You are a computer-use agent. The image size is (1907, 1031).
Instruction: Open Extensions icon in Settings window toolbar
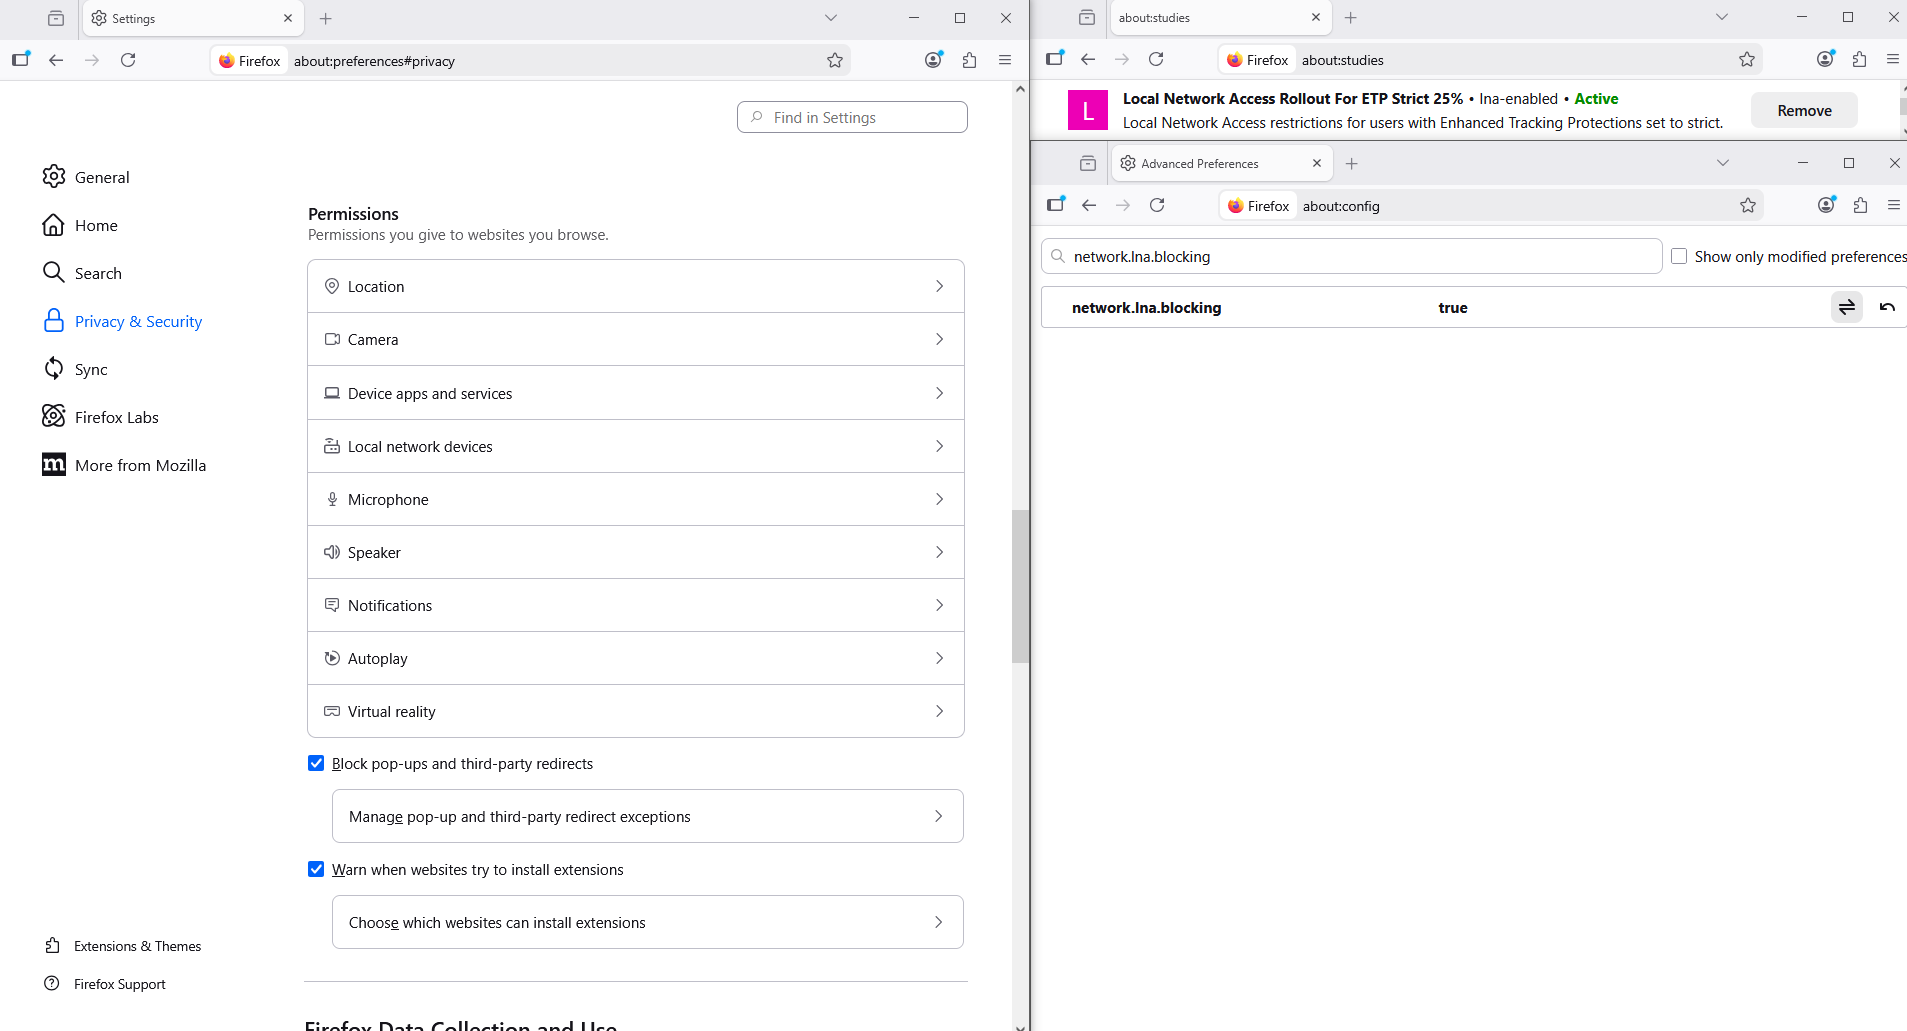point(969,61)
